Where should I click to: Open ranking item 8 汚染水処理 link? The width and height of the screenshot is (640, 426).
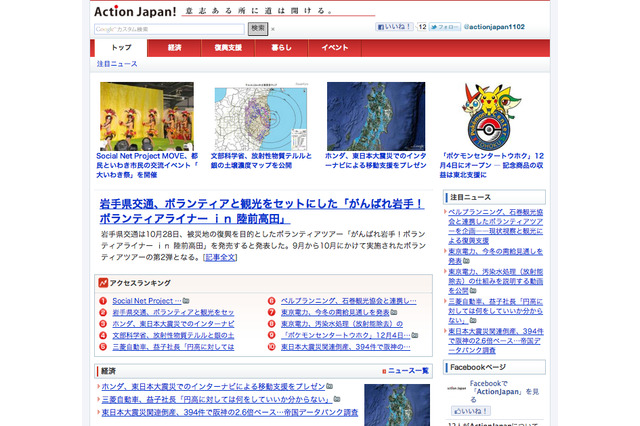point(342,324)
